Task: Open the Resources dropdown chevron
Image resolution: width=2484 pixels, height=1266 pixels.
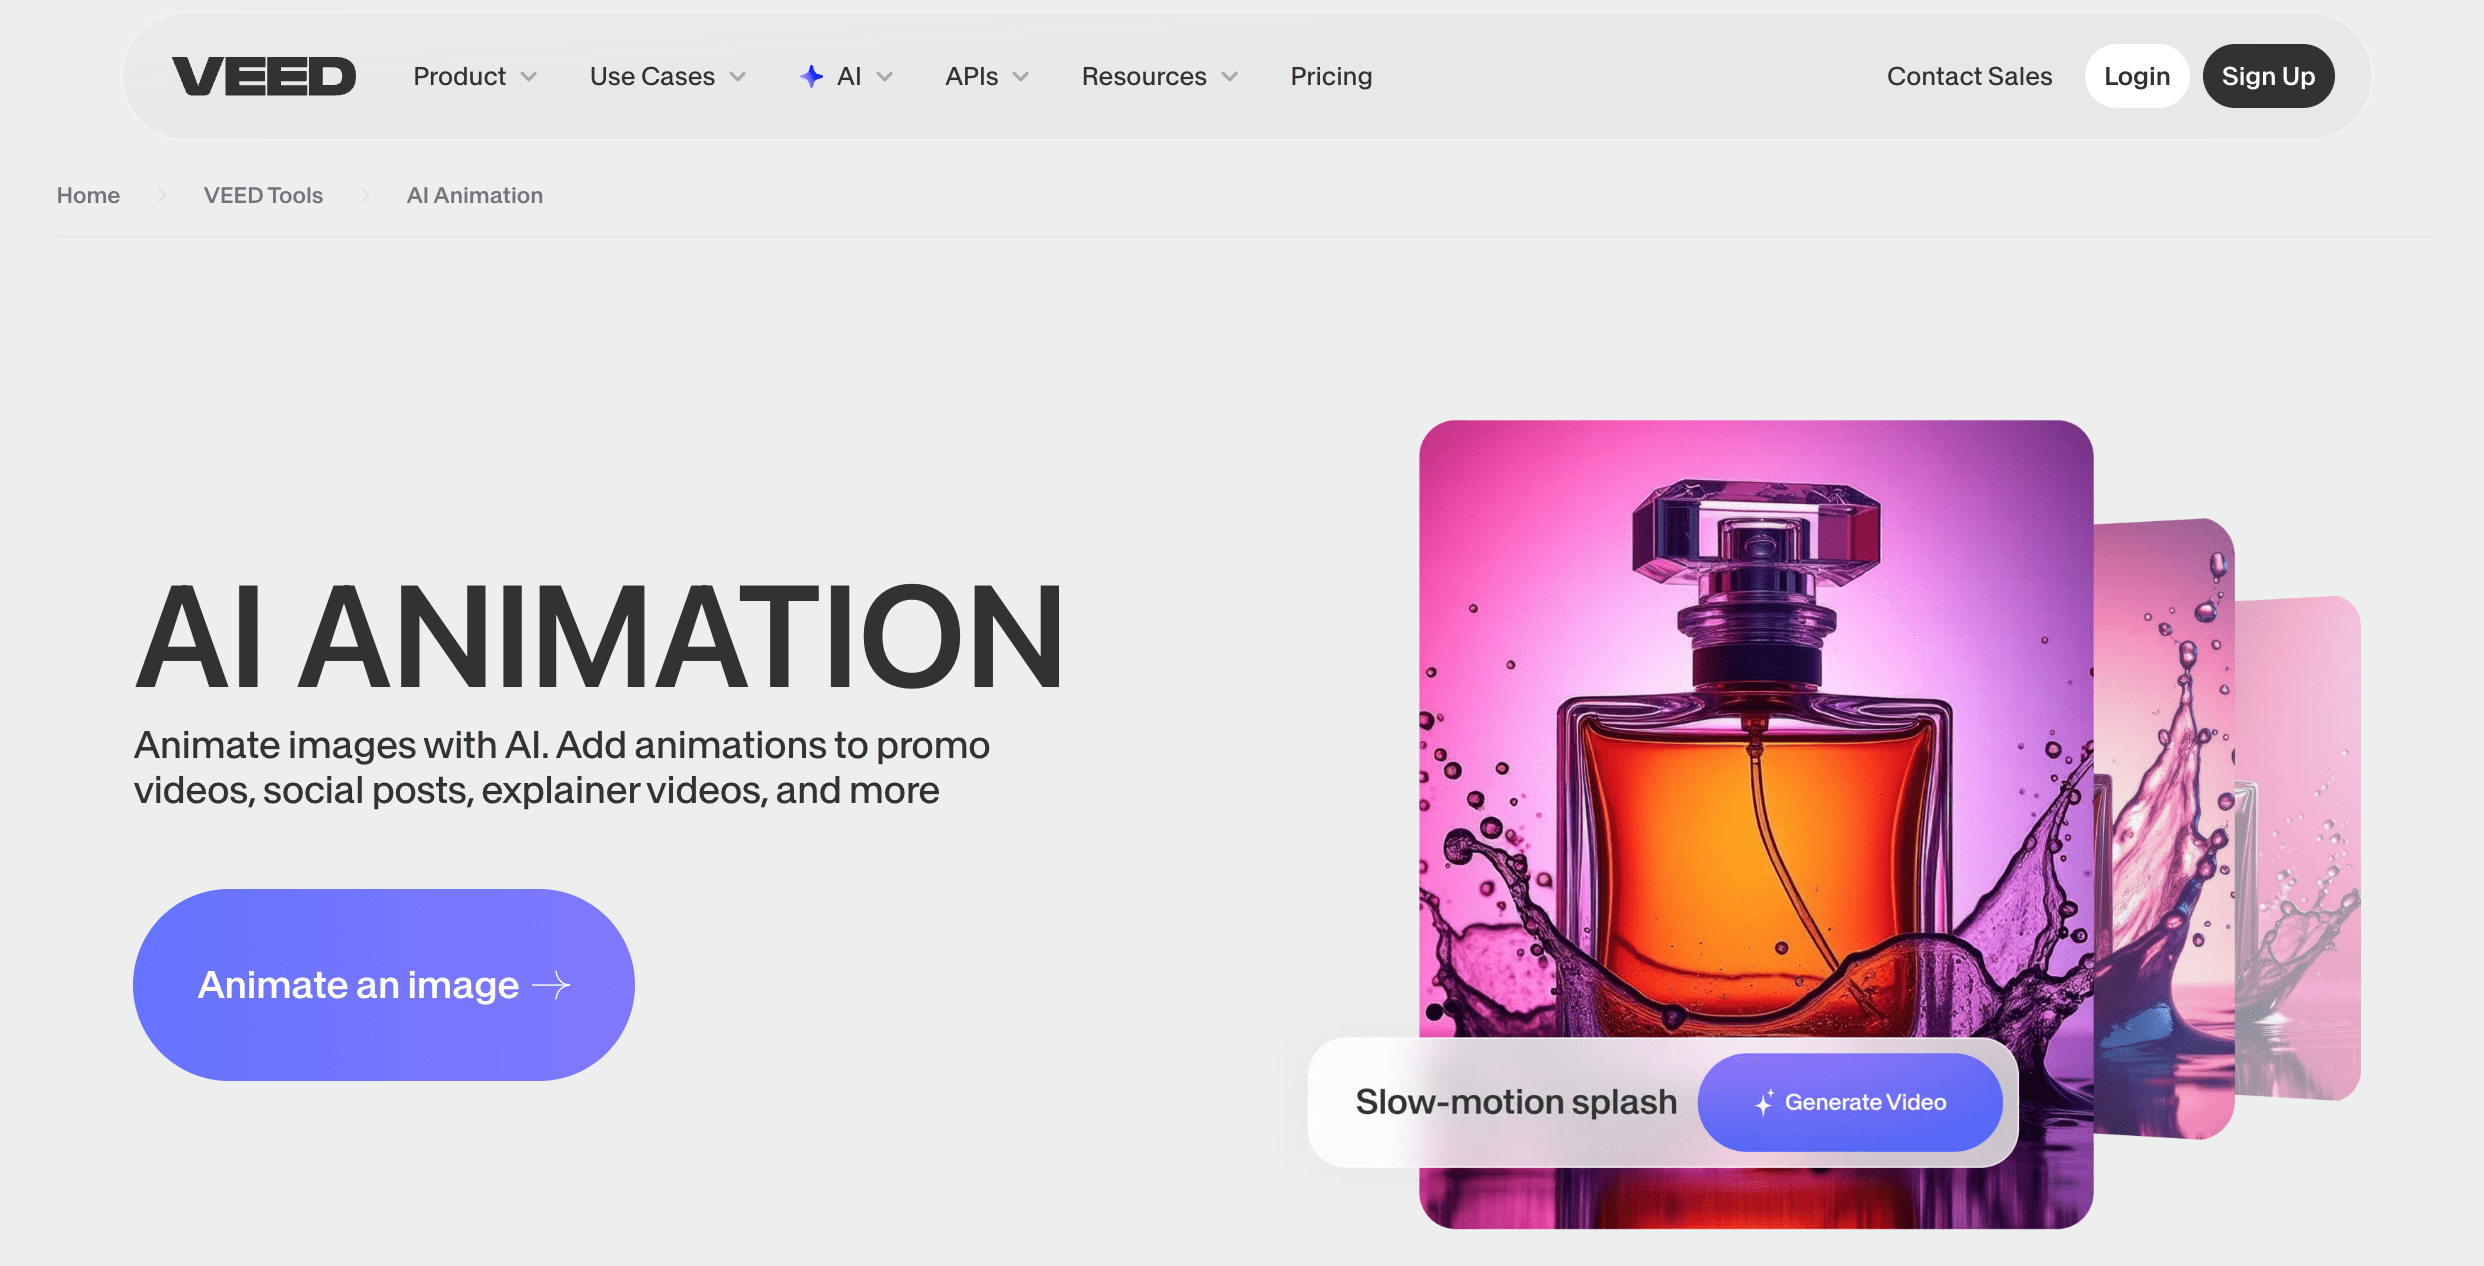Action: pos(1230,77)
